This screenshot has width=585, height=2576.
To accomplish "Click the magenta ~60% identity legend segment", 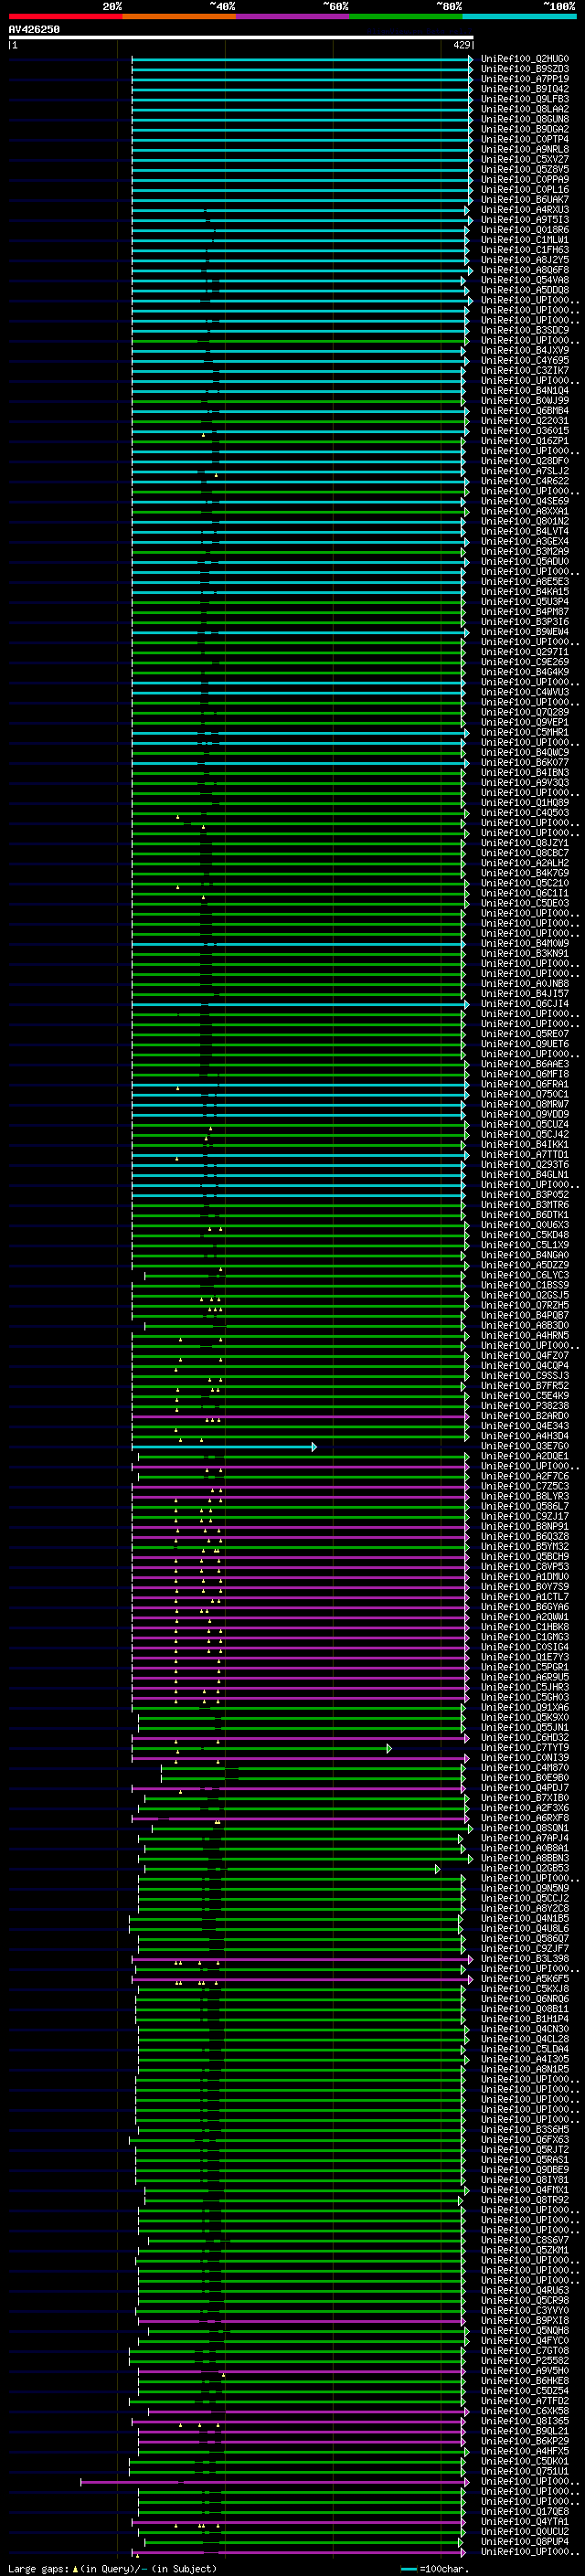I will pyautogui.click(x=292, y=16).
